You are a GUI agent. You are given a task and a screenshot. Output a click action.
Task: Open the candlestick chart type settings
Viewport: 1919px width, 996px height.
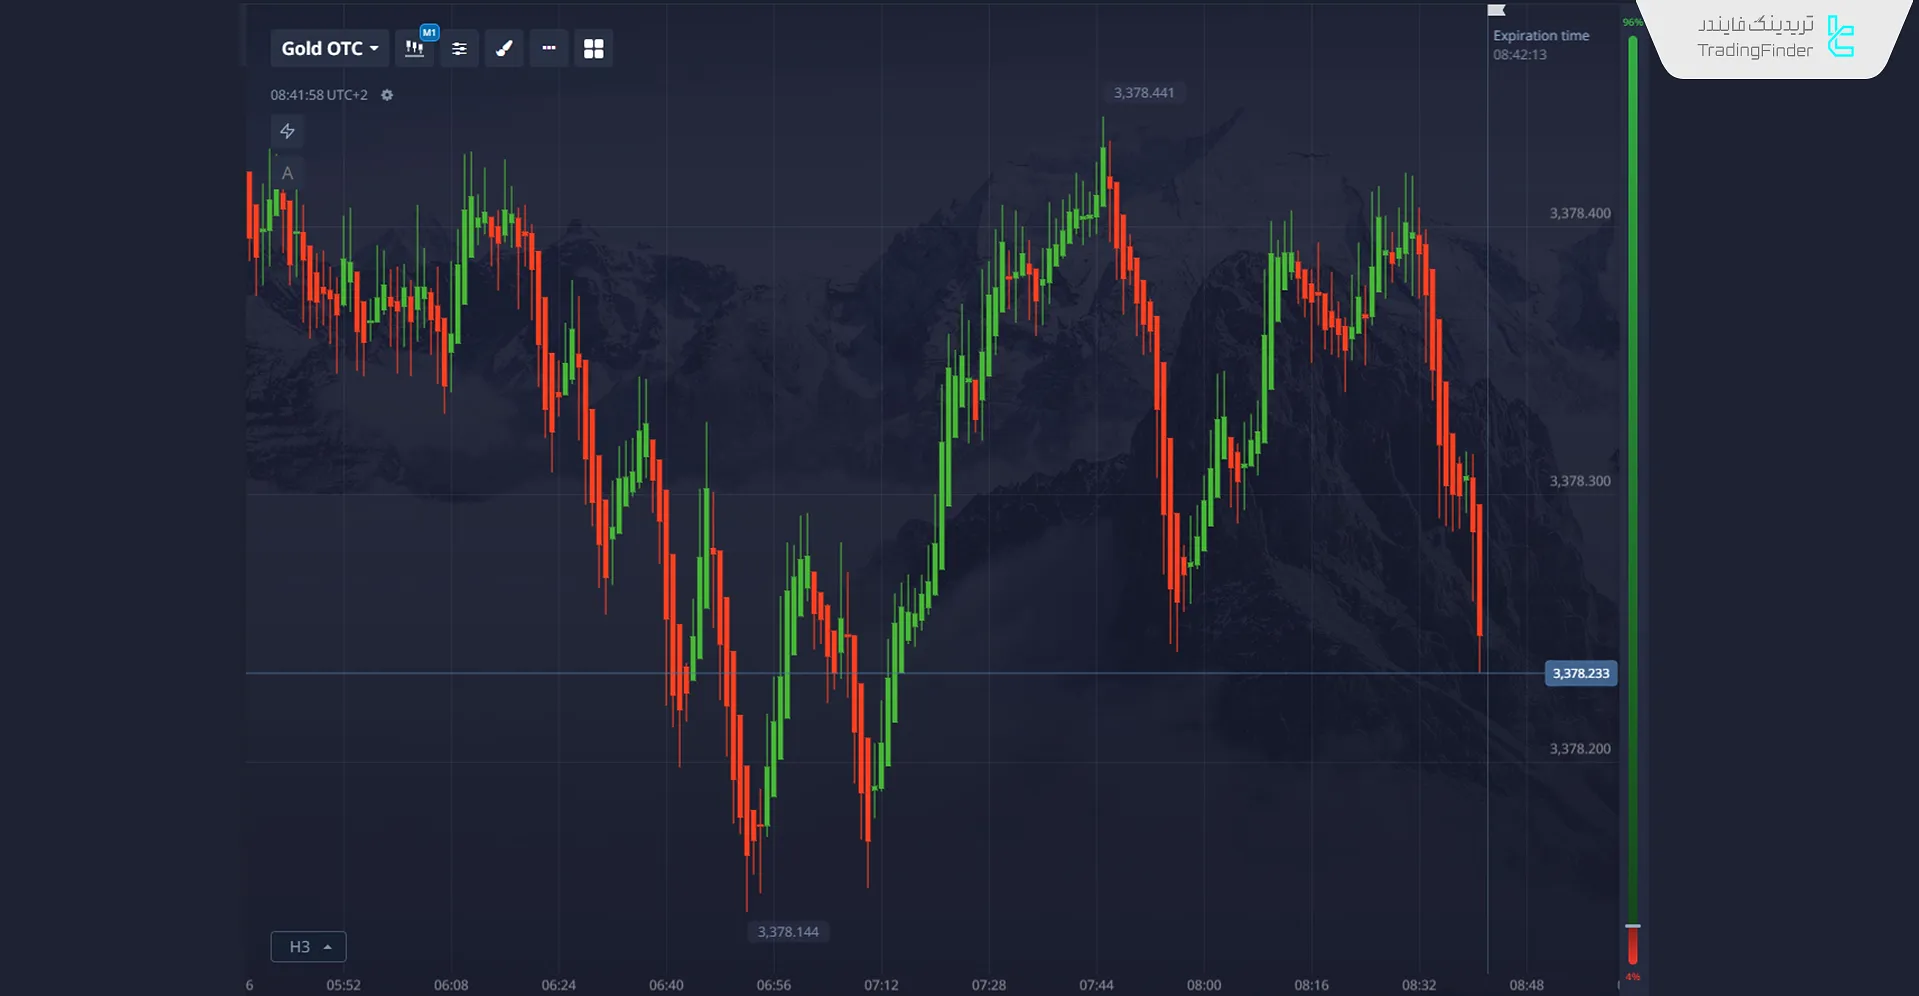click(414, 49)
